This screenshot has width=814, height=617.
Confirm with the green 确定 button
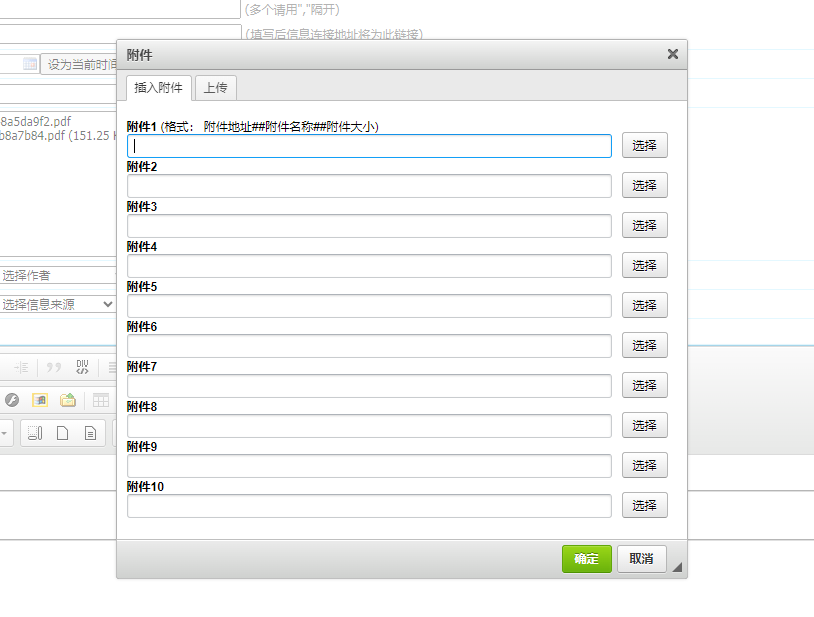tap(587, 559)
